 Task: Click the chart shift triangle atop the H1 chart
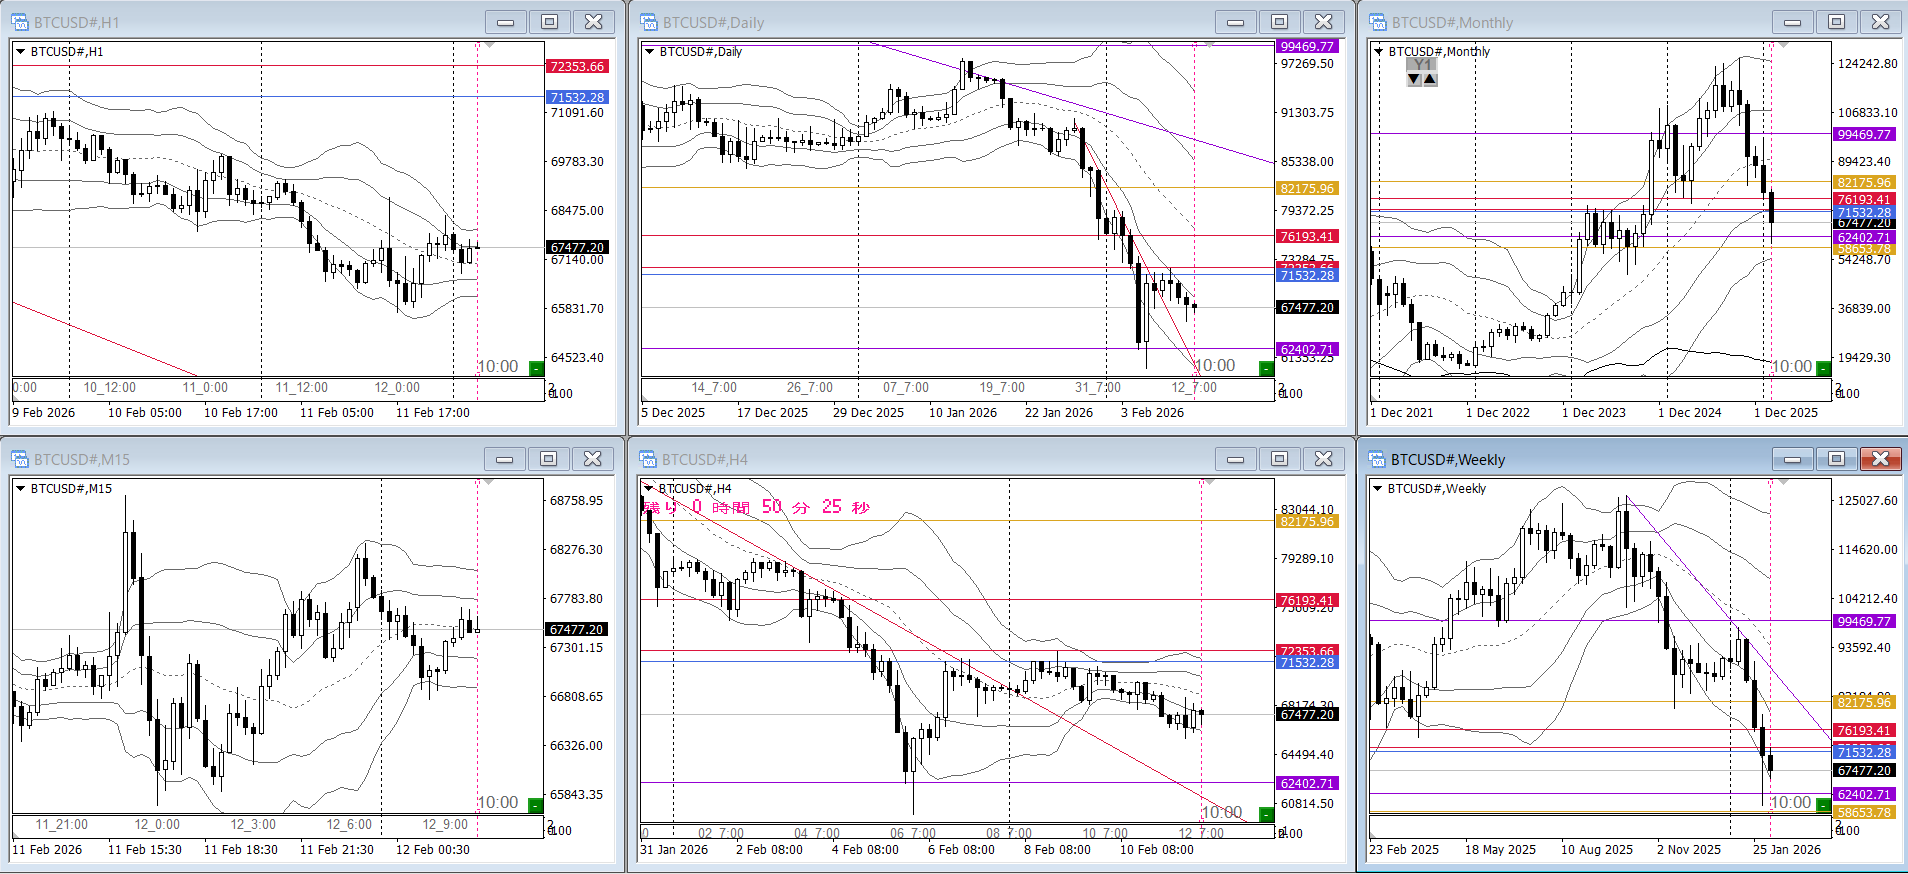[x=489, y=46]
